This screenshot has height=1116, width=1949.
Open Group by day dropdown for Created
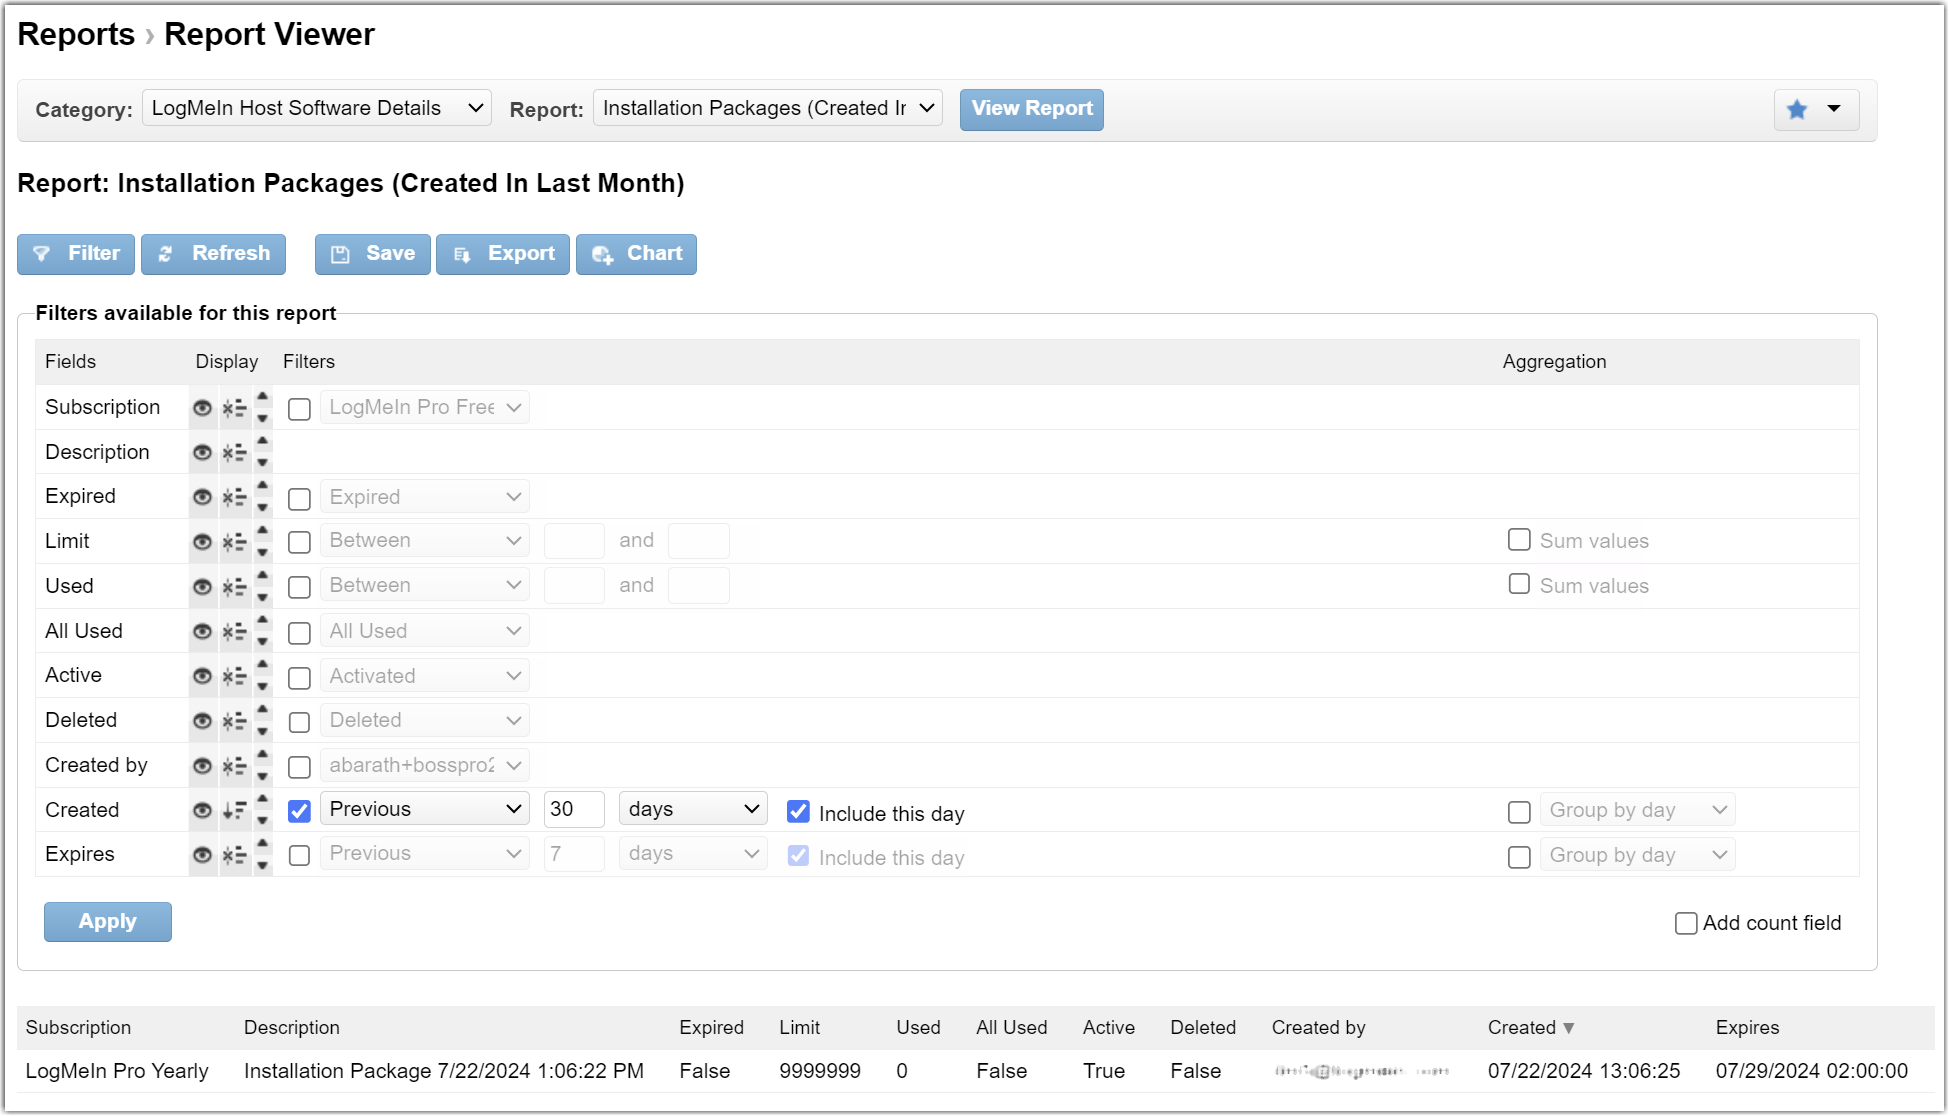tap(1638, 810)
